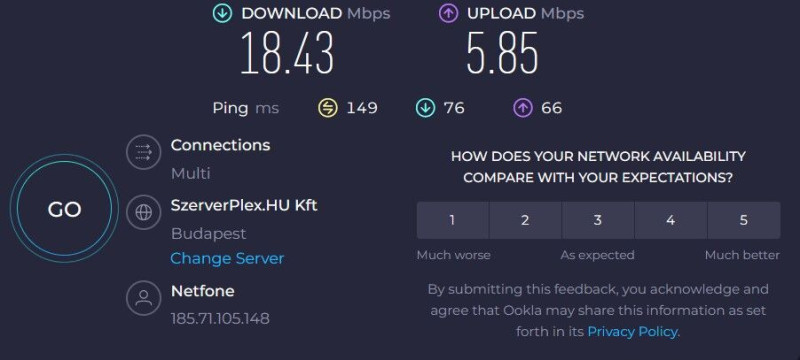Rate network availability as 1

point(453,220)
